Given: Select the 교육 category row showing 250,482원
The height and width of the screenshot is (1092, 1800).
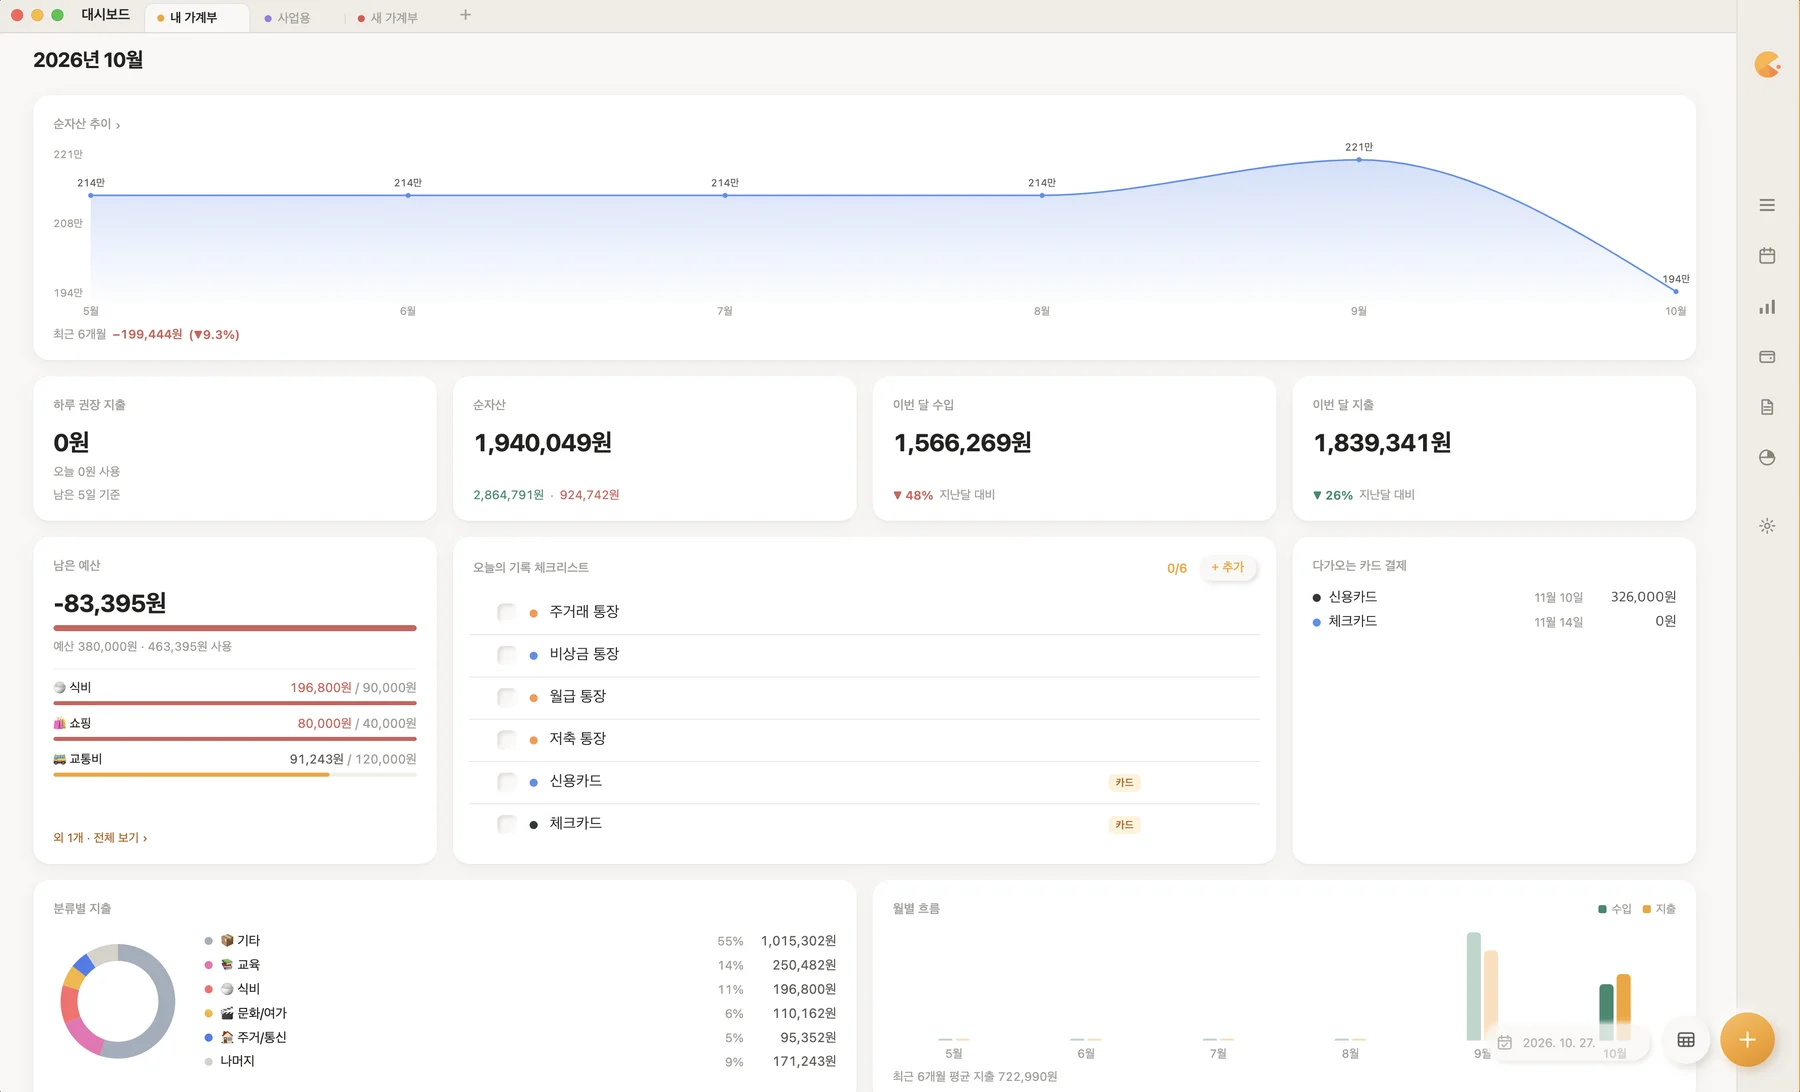Looking at the screenshot, I should point(520,965).
